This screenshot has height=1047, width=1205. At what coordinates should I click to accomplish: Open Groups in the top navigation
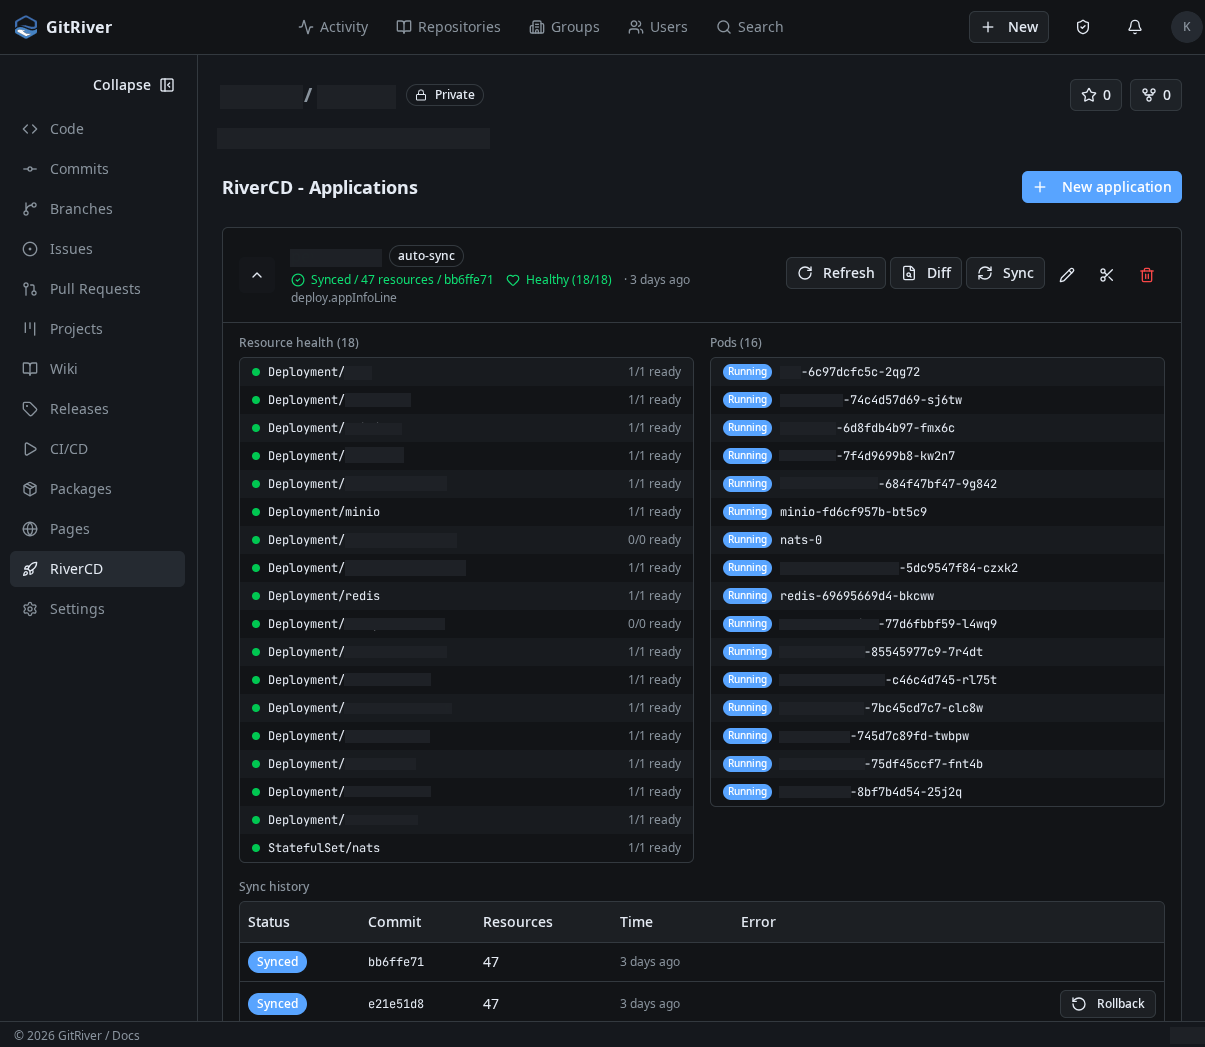[564, 27]
